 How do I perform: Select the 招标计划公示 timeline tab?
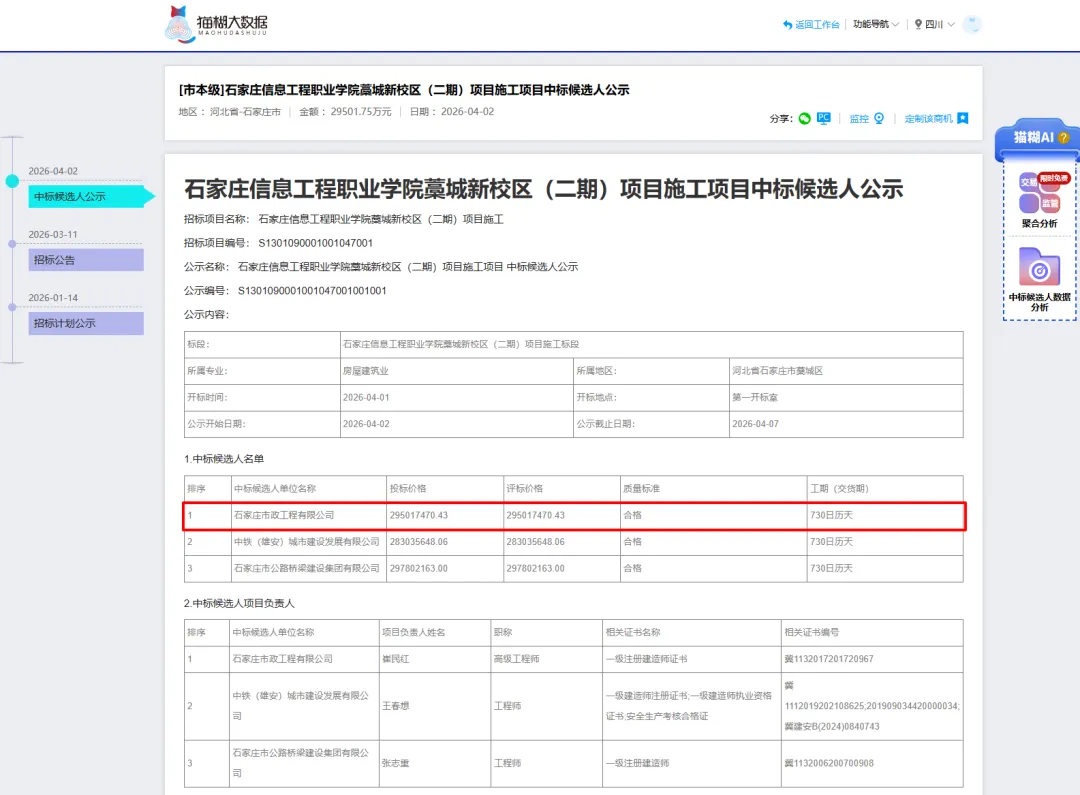[x=86, y=323]
